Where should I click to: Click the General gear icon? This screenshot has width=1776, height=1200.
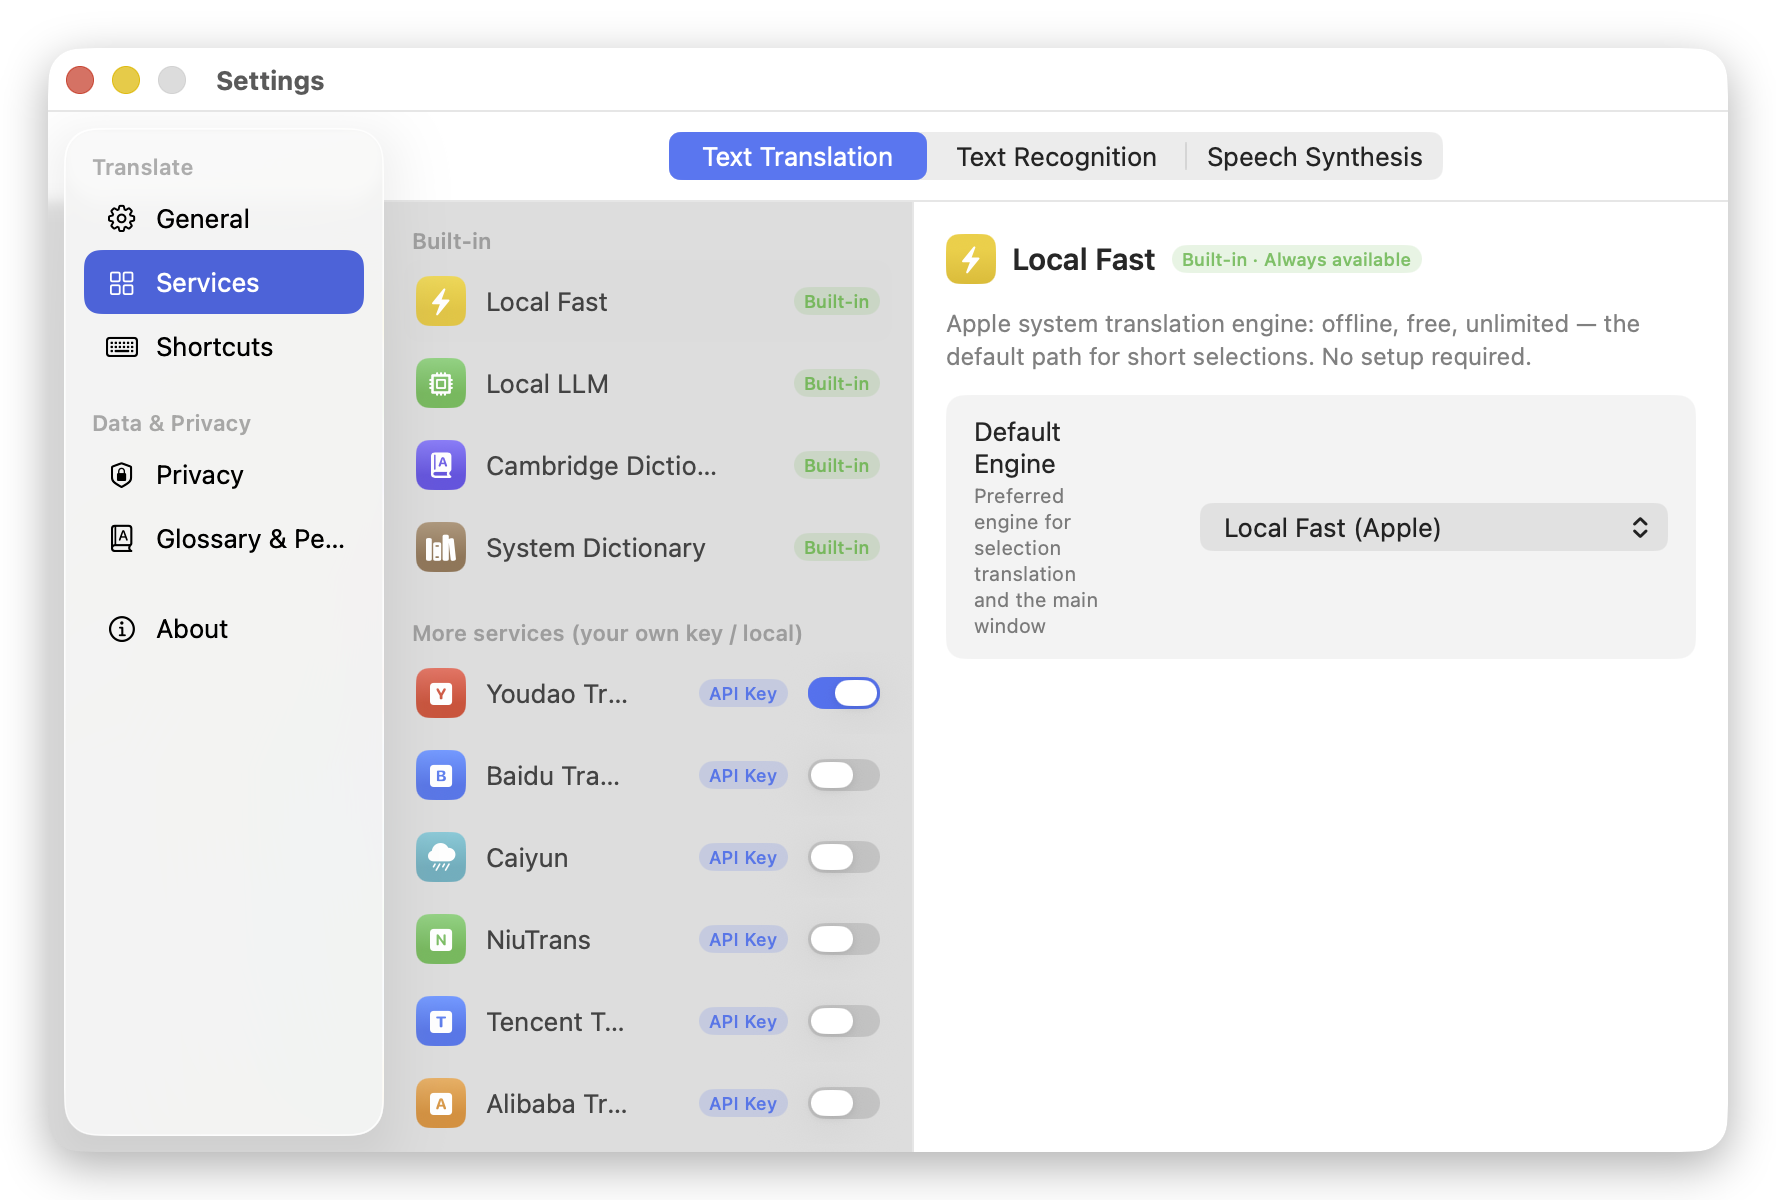click(x=122, y=219)
